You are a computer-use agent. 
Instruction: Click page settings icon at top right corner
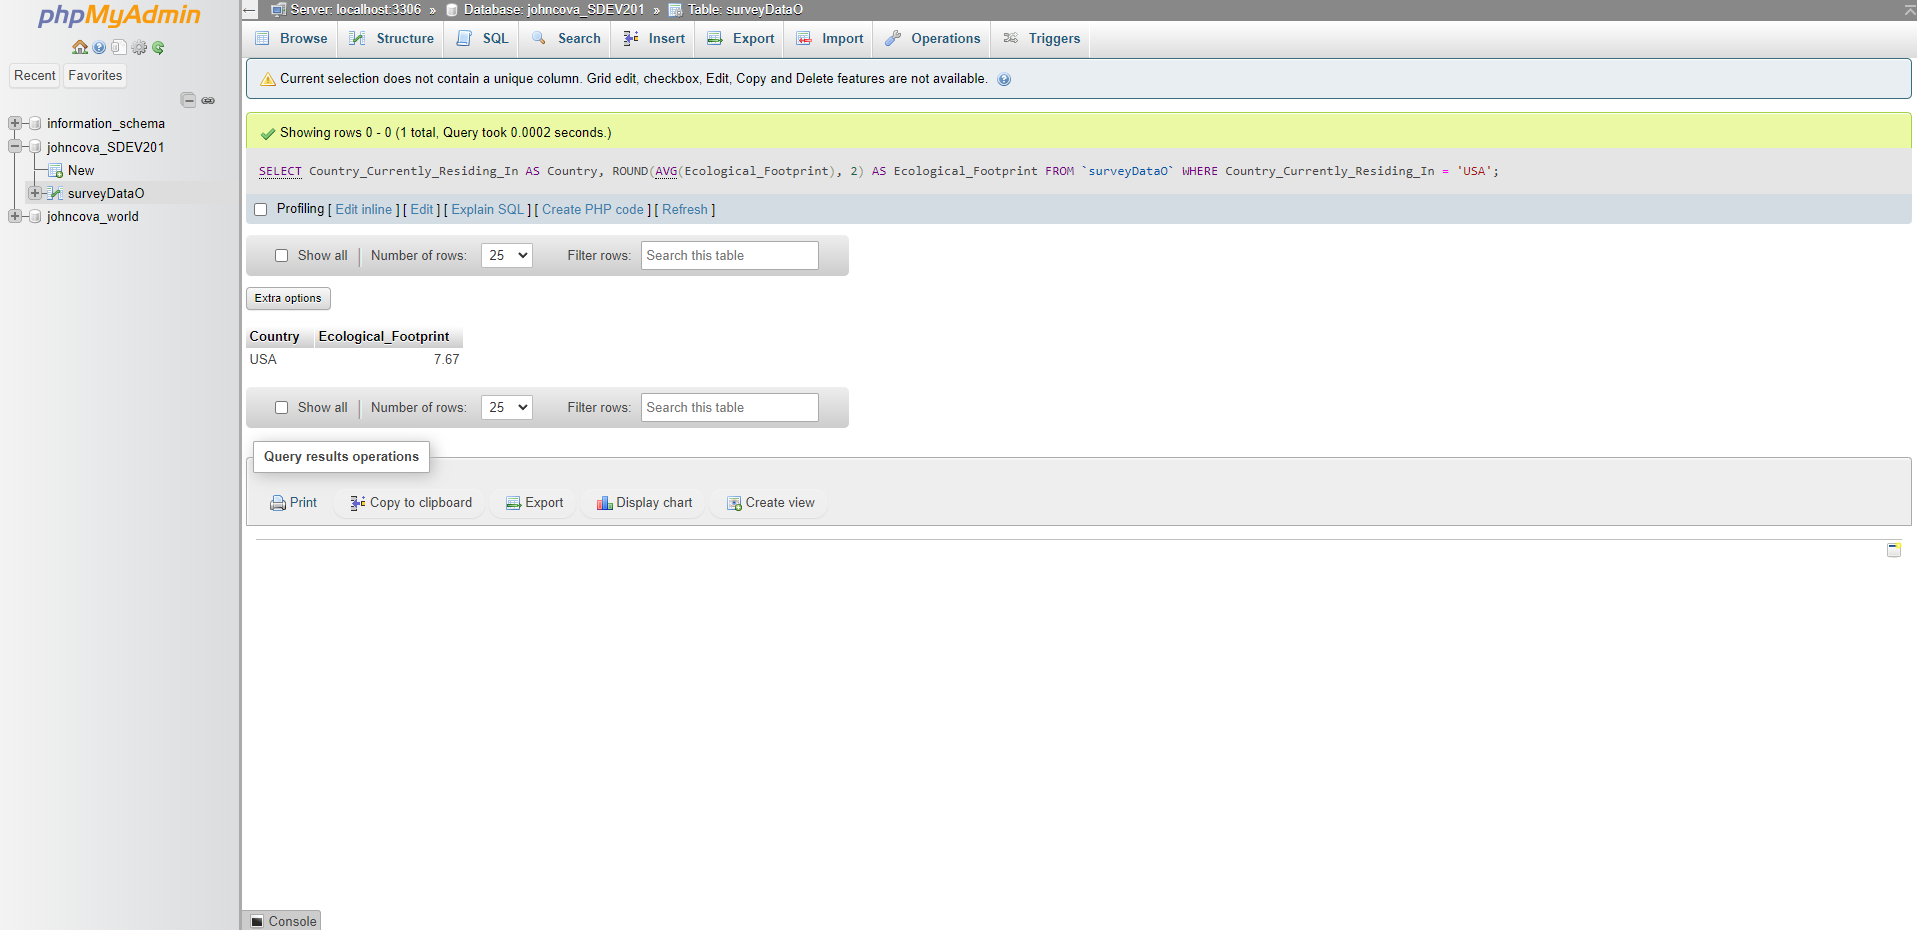tap(1908, 9)
